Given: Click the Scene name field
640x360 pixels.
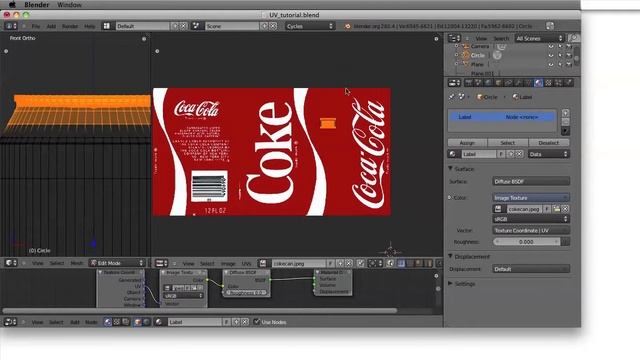Looking at the screenshot, I should pyautogui.click(x=231, y=26).
